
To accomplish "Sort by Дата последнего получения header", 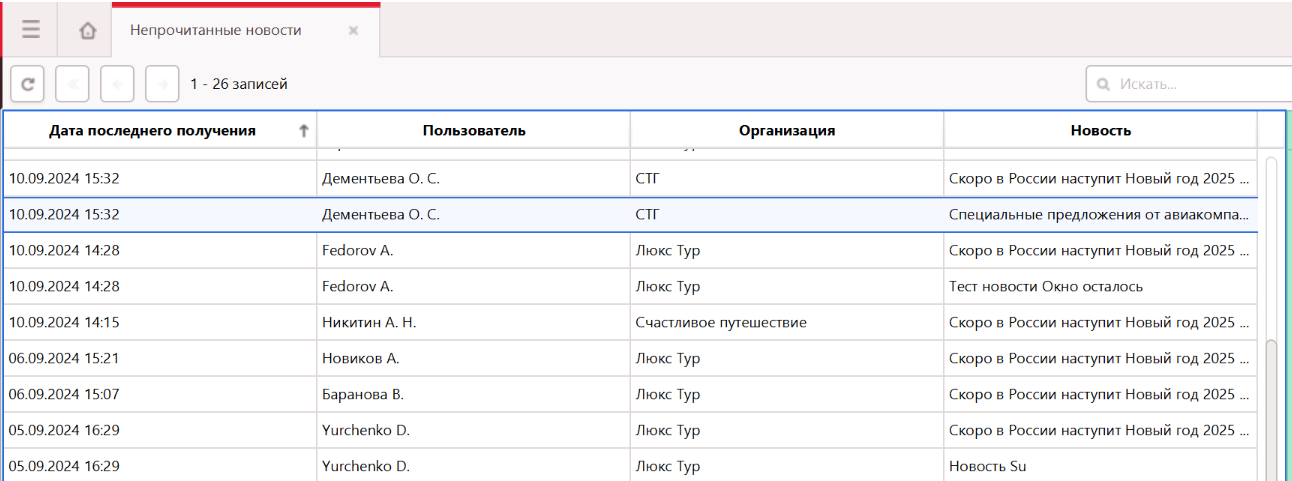I will [152, 131].
